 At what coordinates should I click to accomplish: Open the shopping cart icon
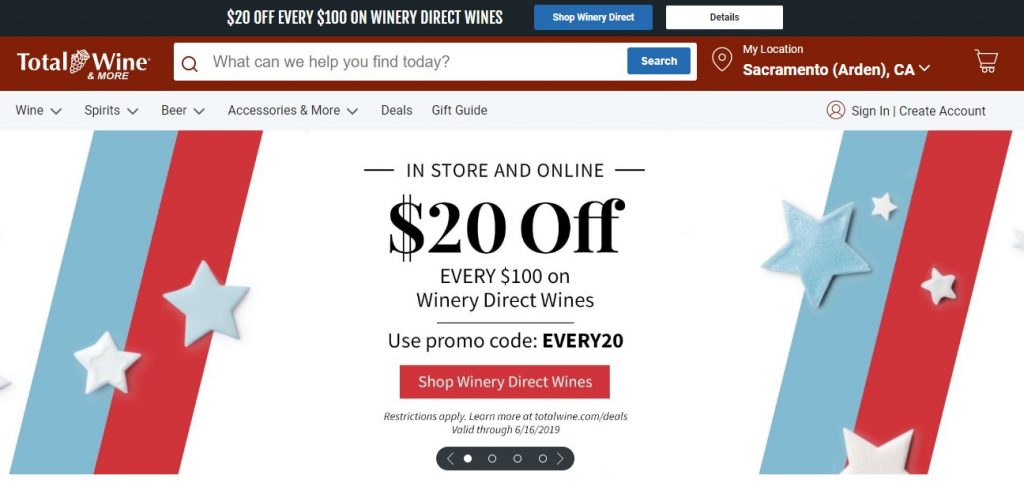[x=986, y=61]
